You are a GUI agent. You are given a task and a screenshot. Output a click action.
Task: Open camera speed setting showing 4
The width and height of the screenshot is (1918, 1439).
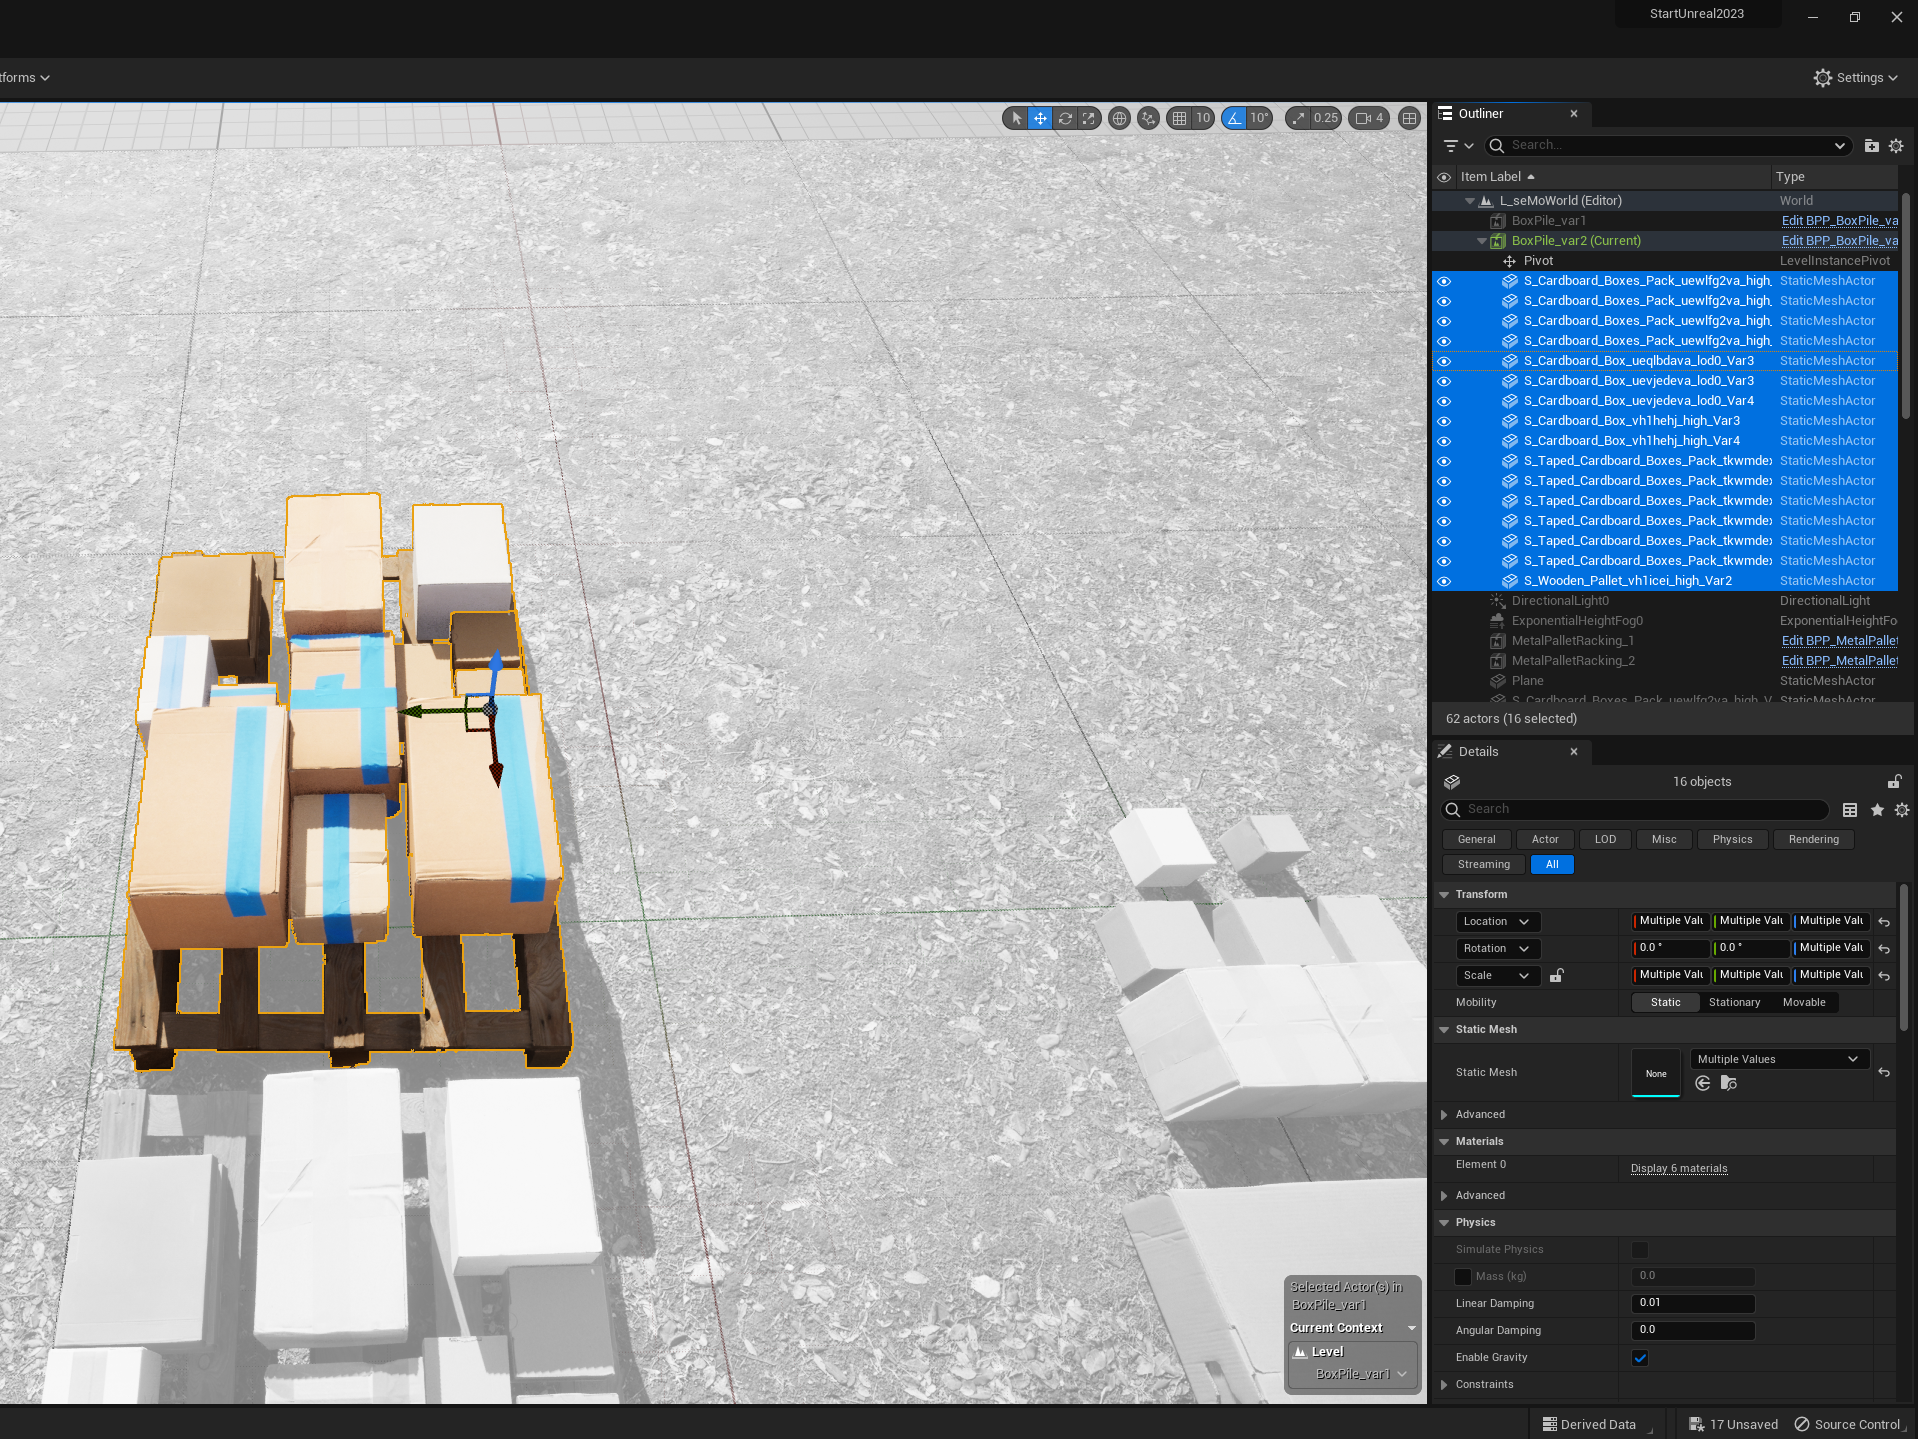click(x=1369, y=118)
